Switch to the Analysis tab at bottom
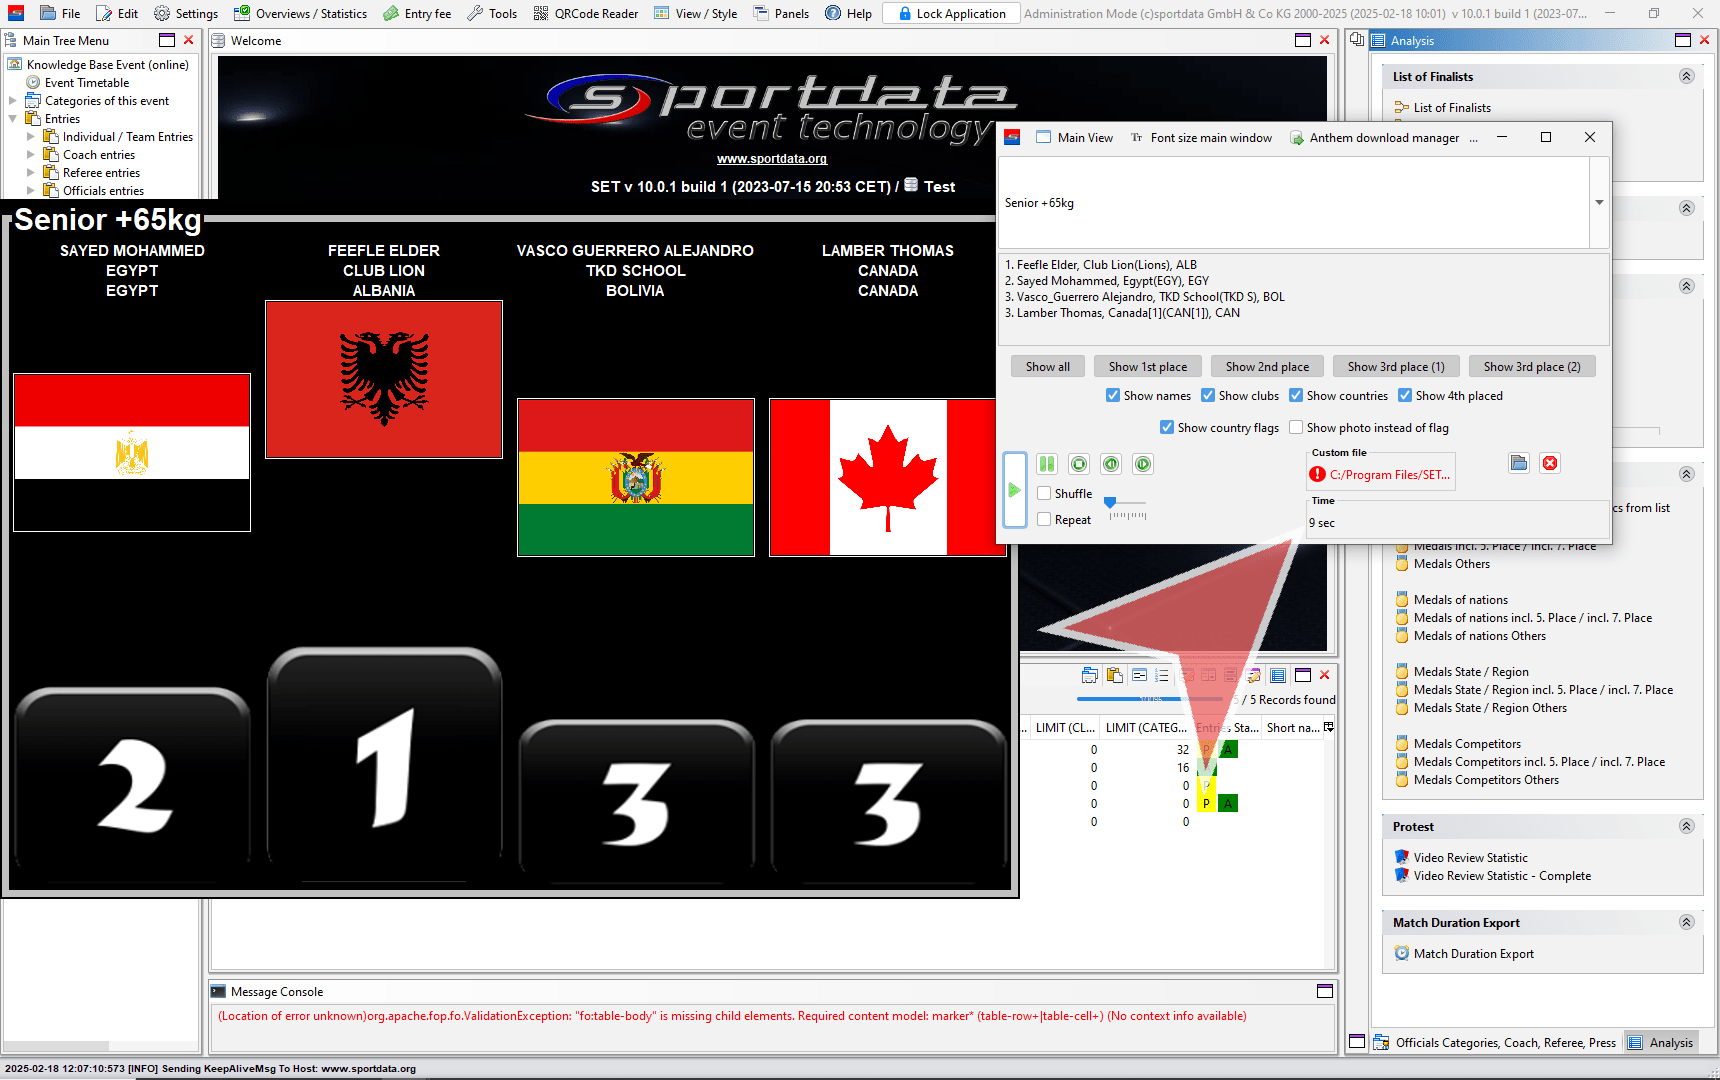 pyautogui.click(x=1661, y=1043)
